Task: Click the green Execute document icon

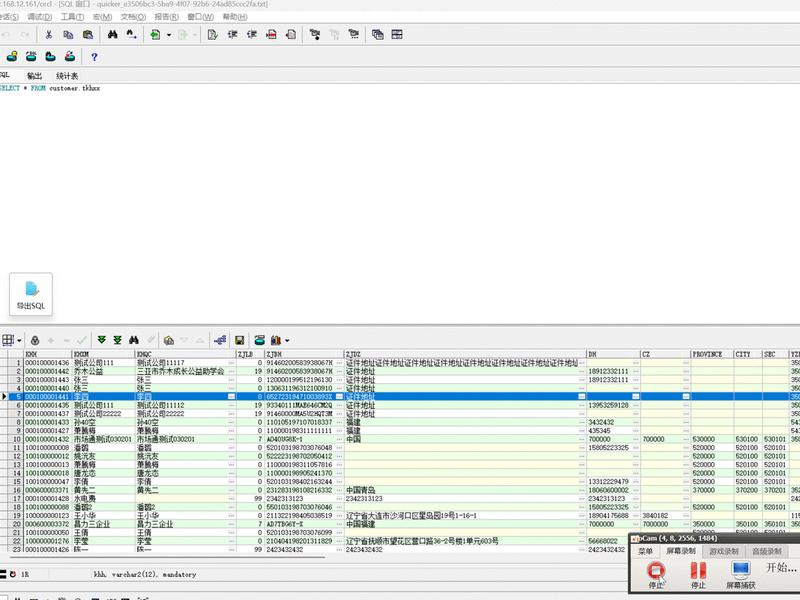Action: pos(155,35)
